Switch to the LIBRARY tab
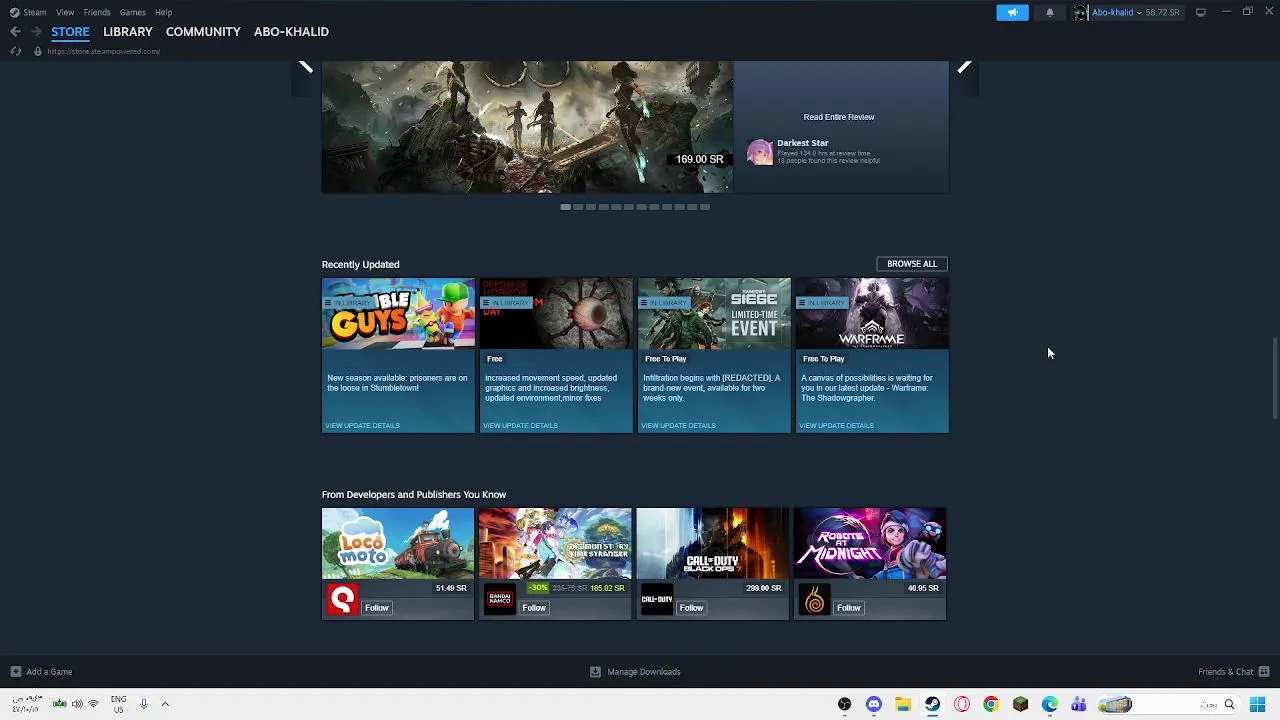Screen dimensions: 1280x720 tap(128, 32)
